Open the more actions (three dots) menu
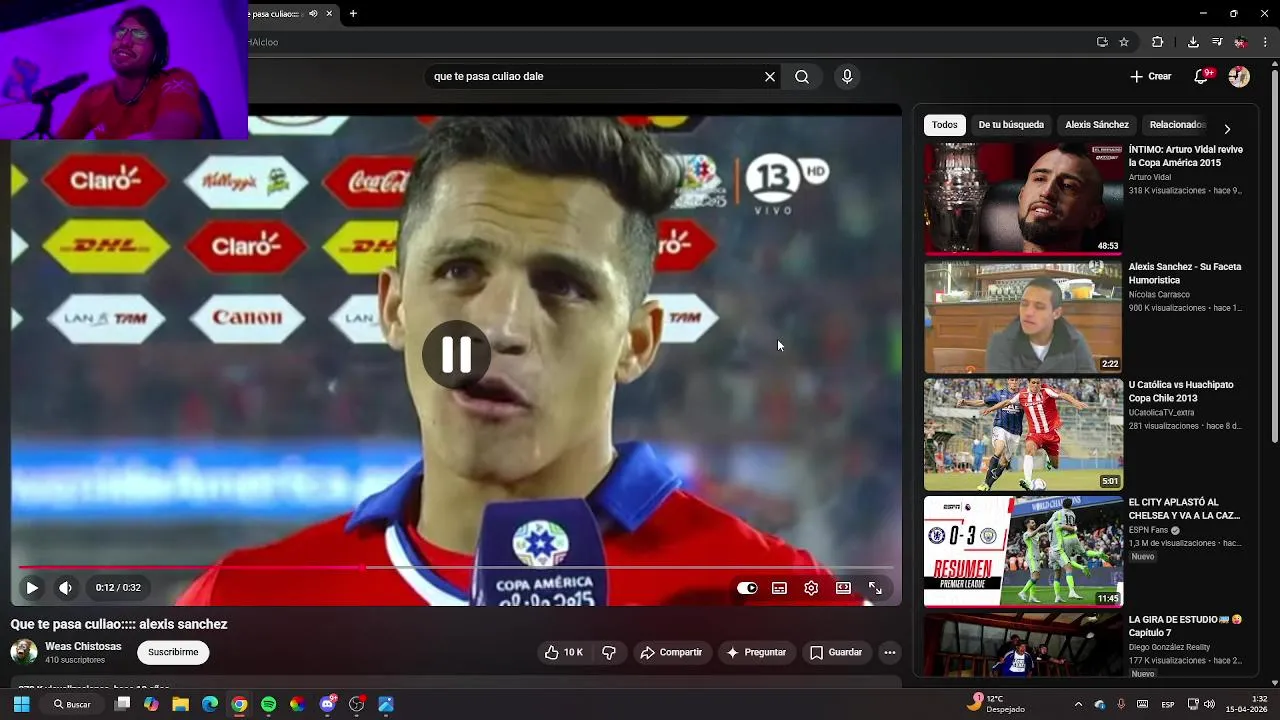 click(889, 652)
